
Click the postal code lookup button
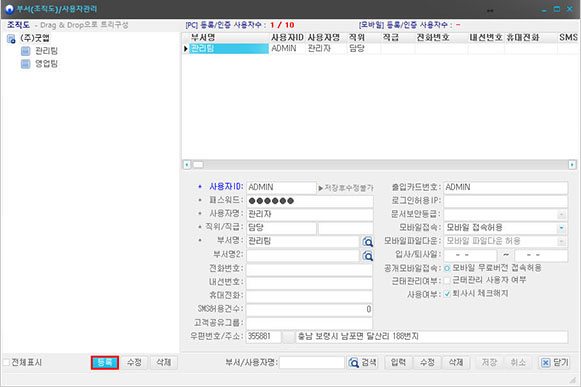pos(288,337)
